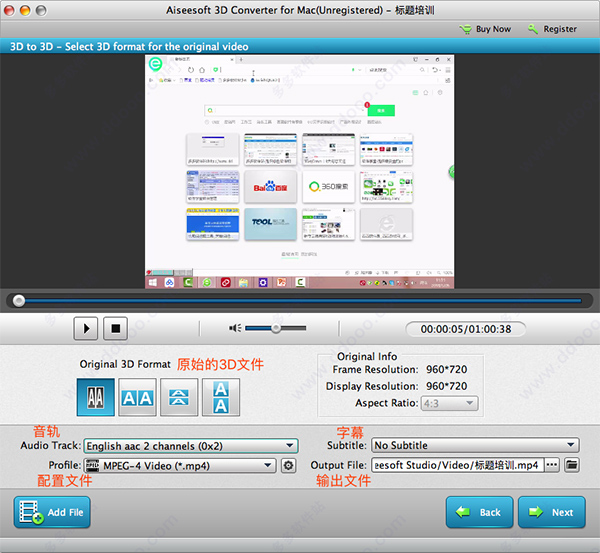Open the Aspect Ratio 4:3 dropdown
600x553 pixels.
click(449, 403)
